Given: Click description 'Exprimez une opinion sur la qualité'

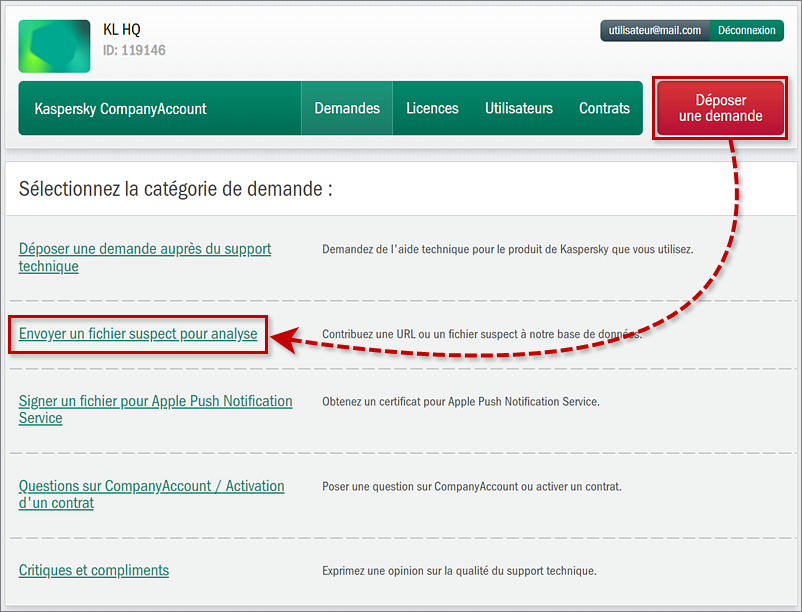Looking at the screenshot, I should [x=459, y=571].
